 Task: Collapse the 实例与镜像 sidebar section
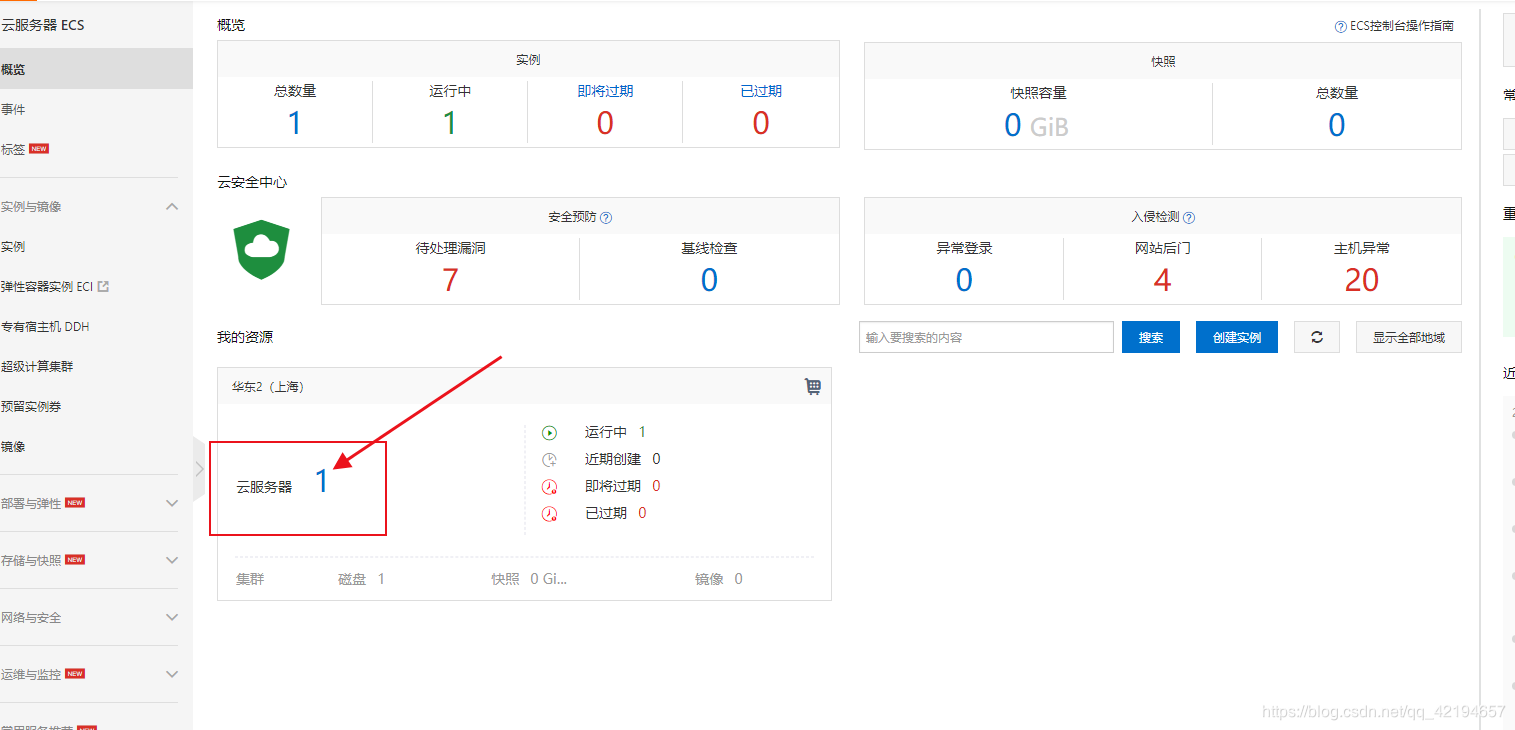[171, 206]
